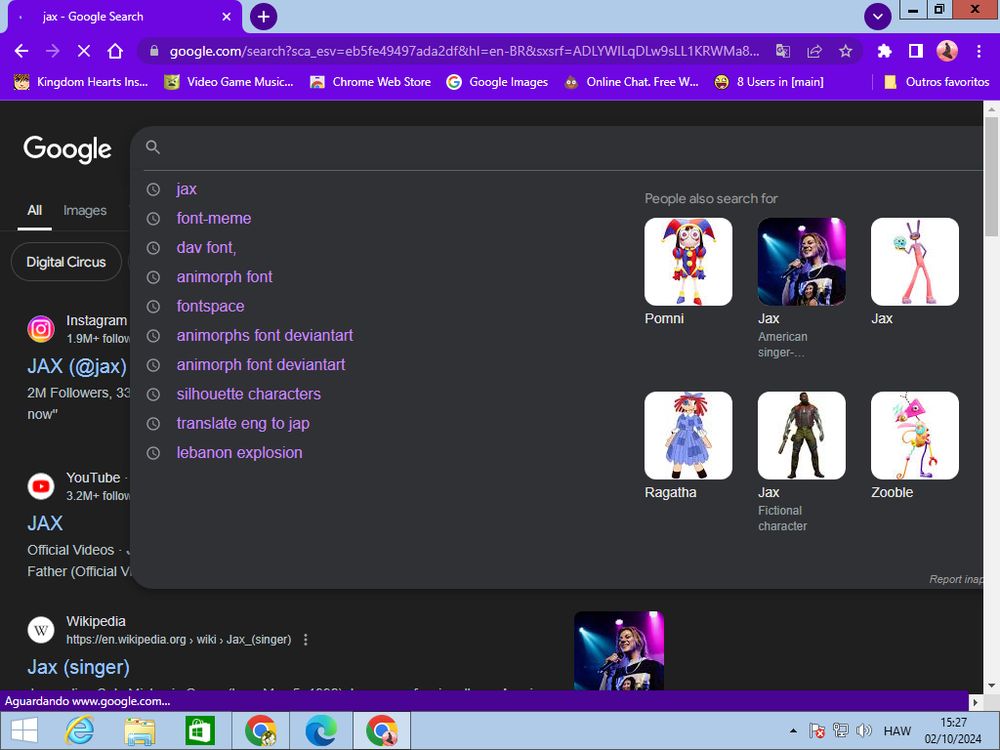Open Wikipedia result three-dot options
Viewport: 1000px width, 750px height.
(305, 640)
